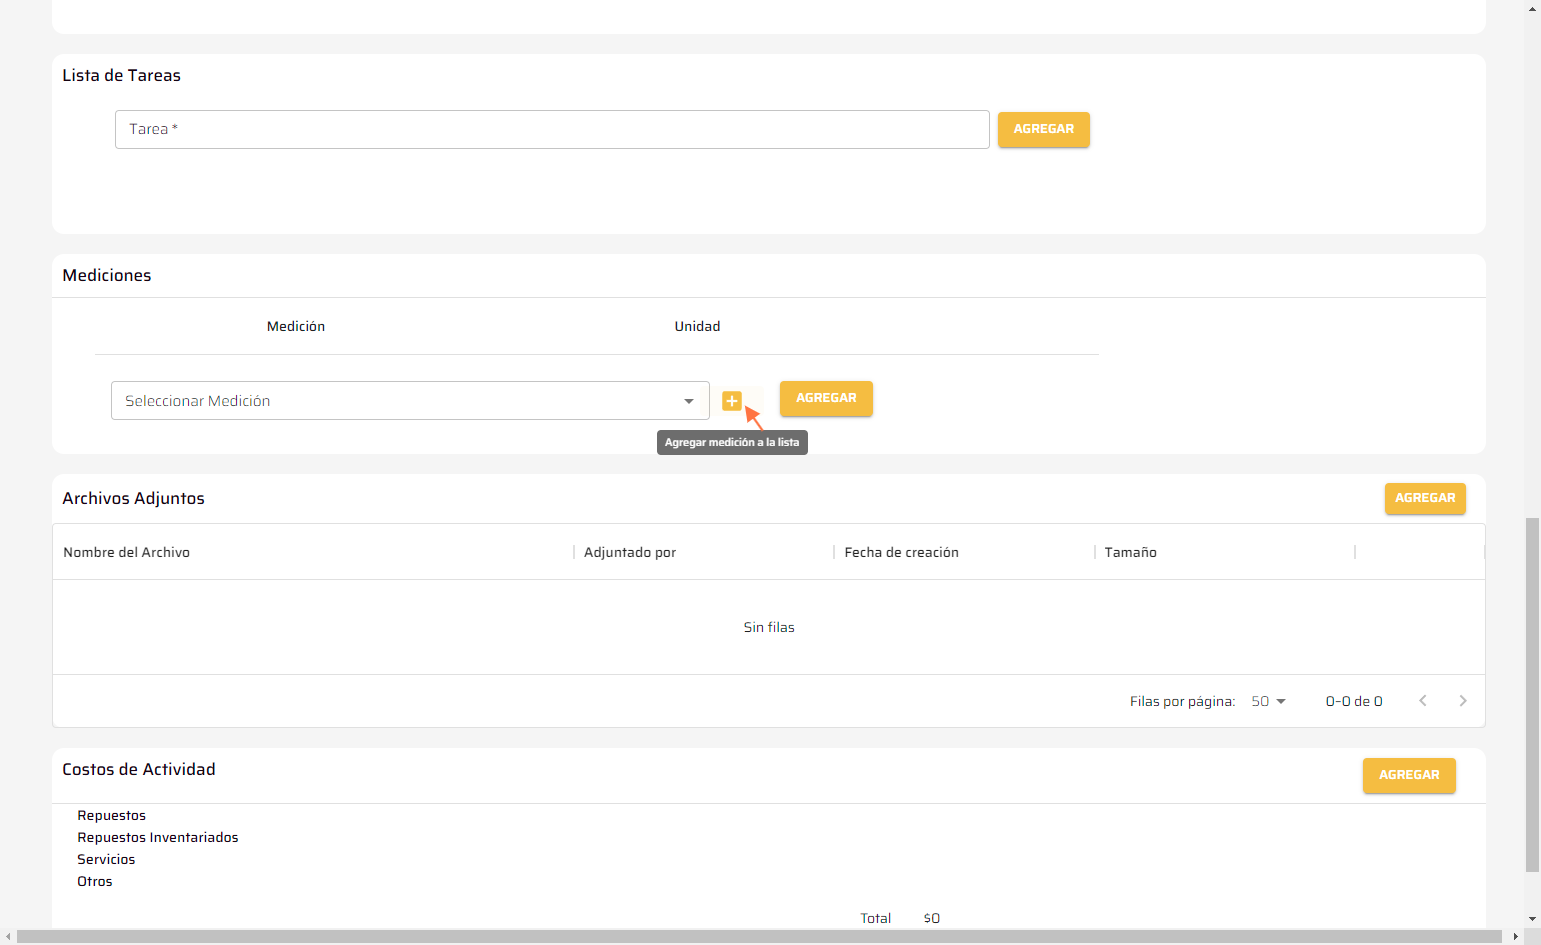Click the Lista de Tareas heading

(121, 76)
